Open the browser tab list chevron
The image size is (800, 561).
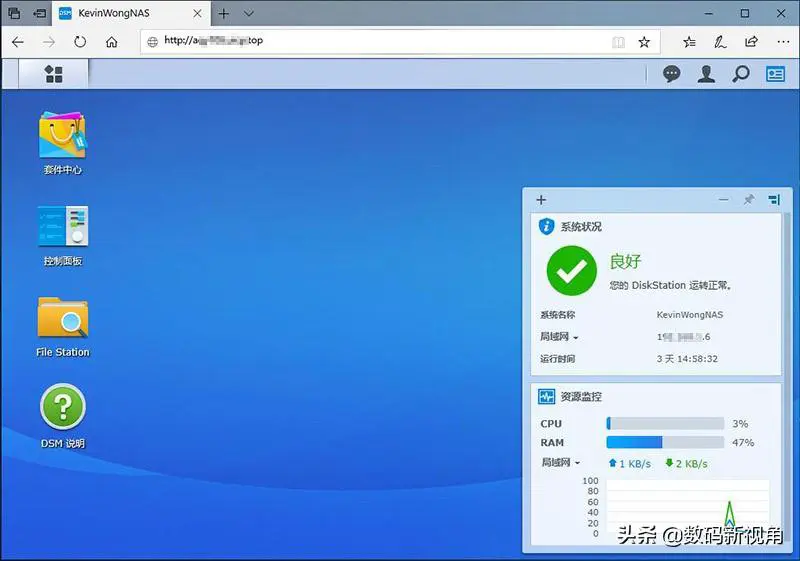click(249, 14)
